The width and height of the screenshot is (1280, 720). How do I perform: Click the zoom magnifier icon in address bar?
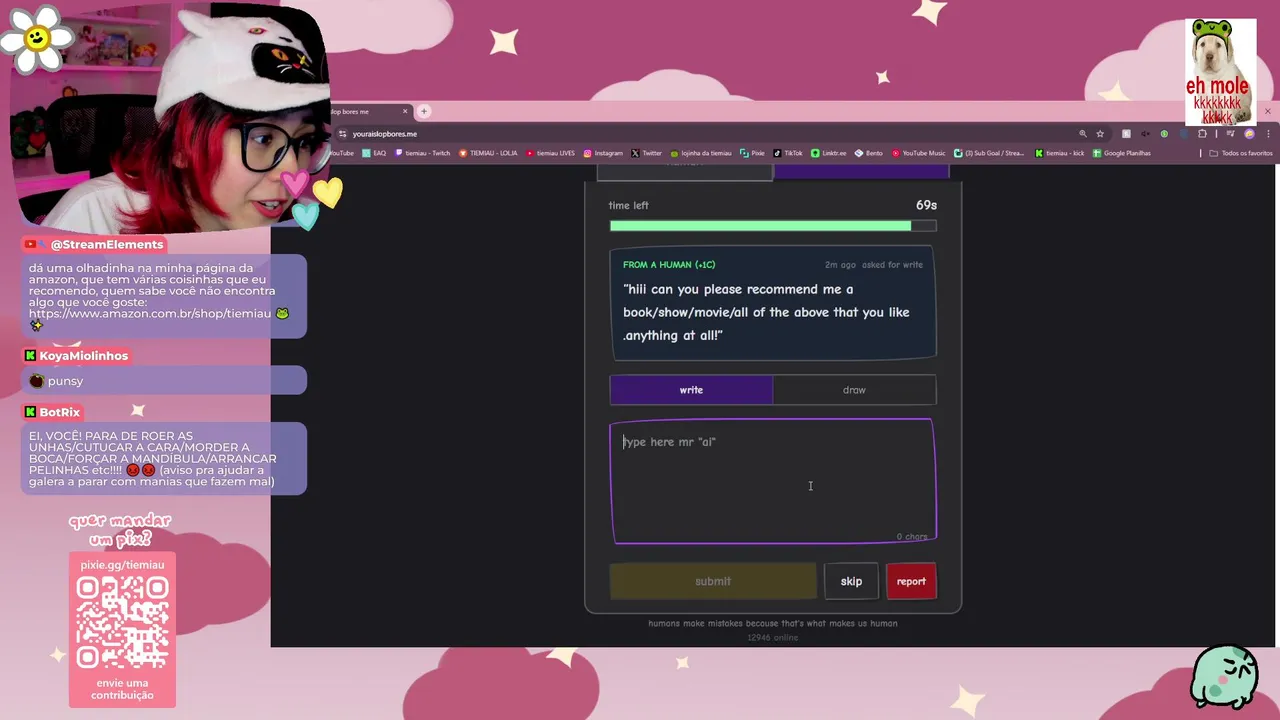(1082, 134)
